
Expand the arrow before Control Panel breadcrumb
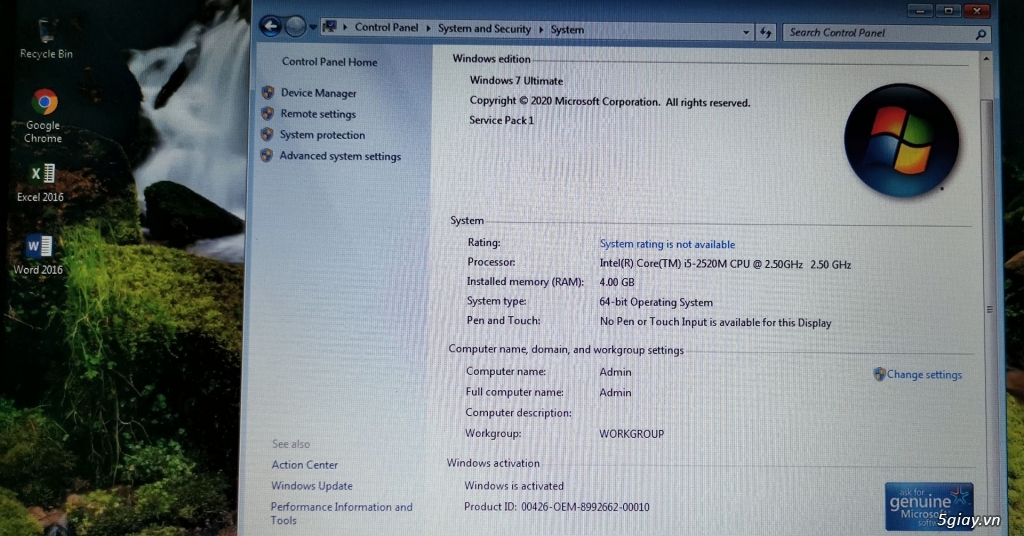tap(345, 27)
